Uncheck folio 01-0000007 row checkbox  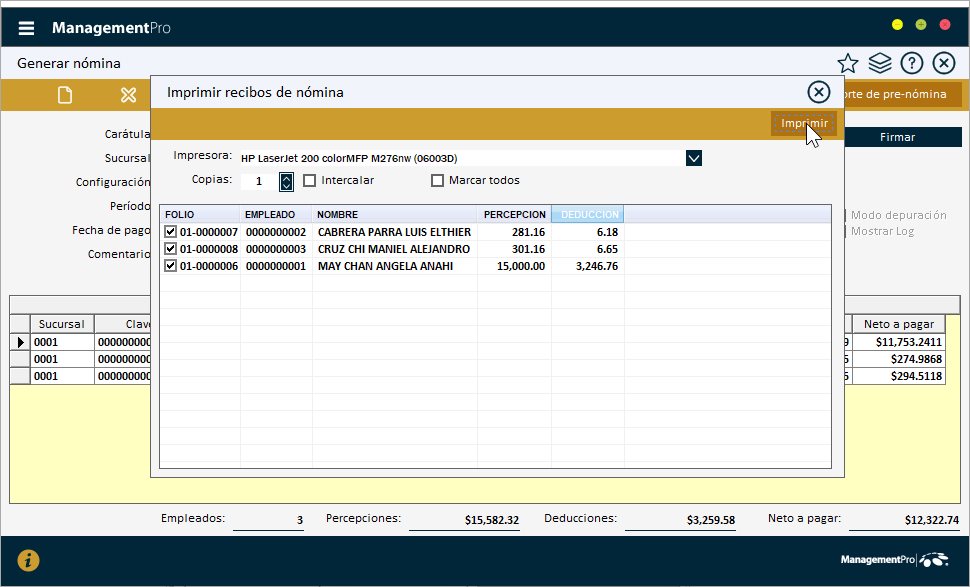point(171,232)
